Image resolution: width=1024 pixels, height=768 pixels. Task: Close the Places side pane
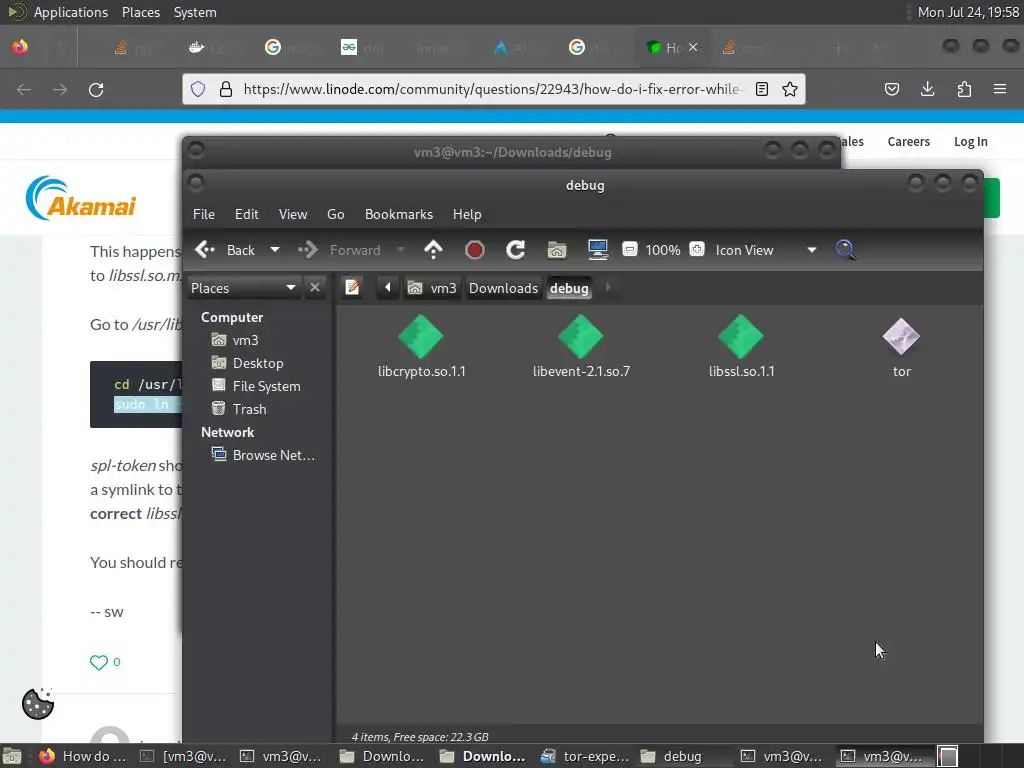(315, 287)
